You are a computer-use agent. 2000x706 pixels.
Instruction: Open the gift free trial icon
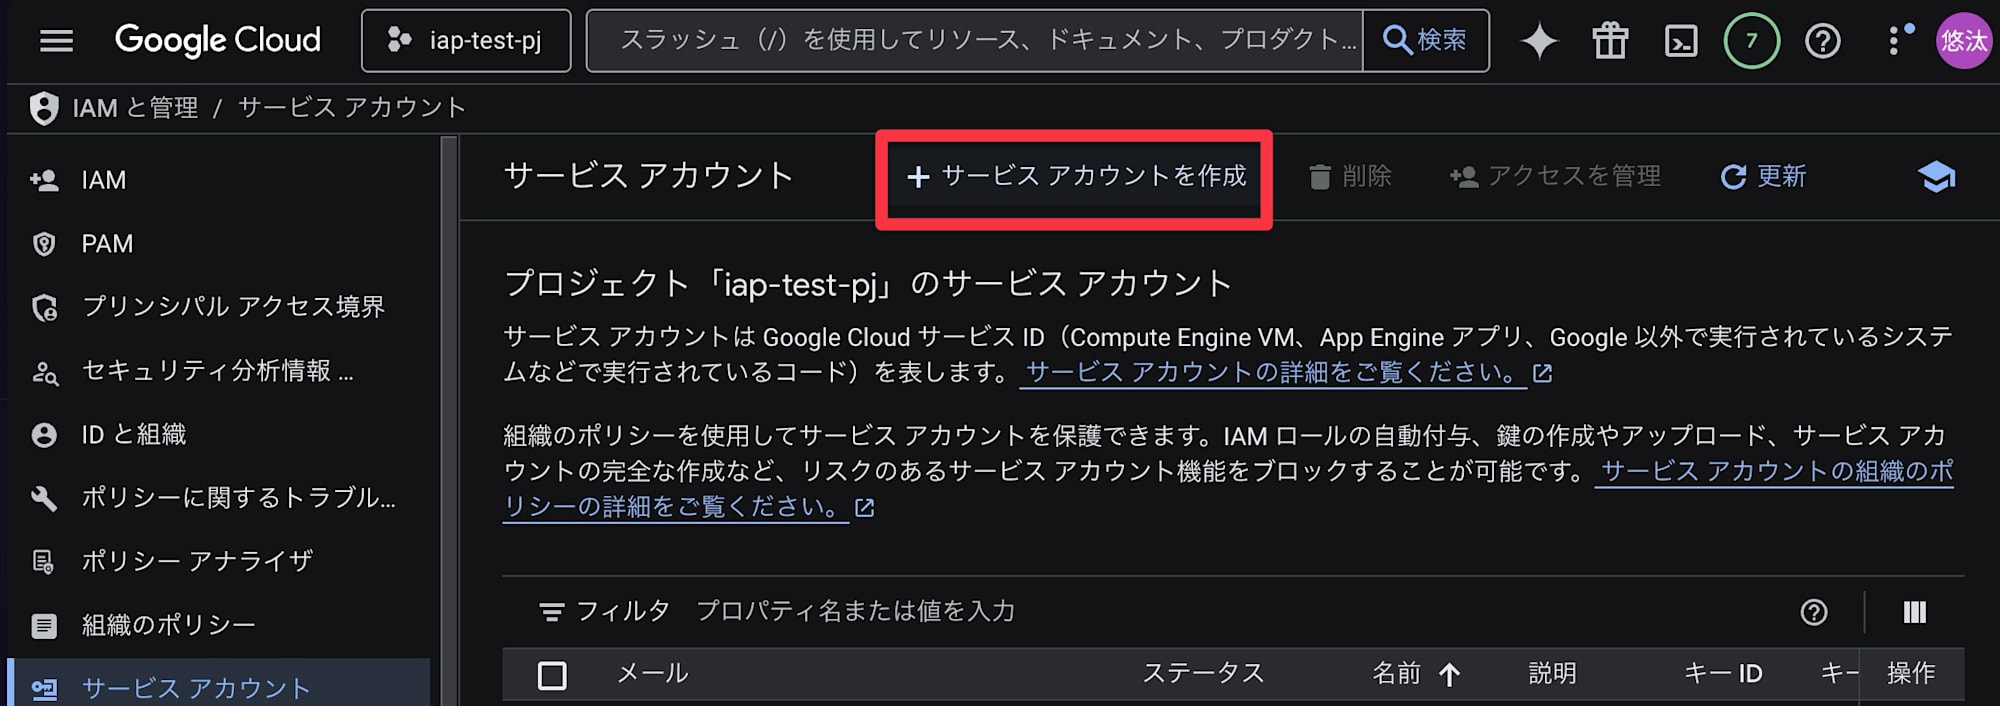[1610, 41]
